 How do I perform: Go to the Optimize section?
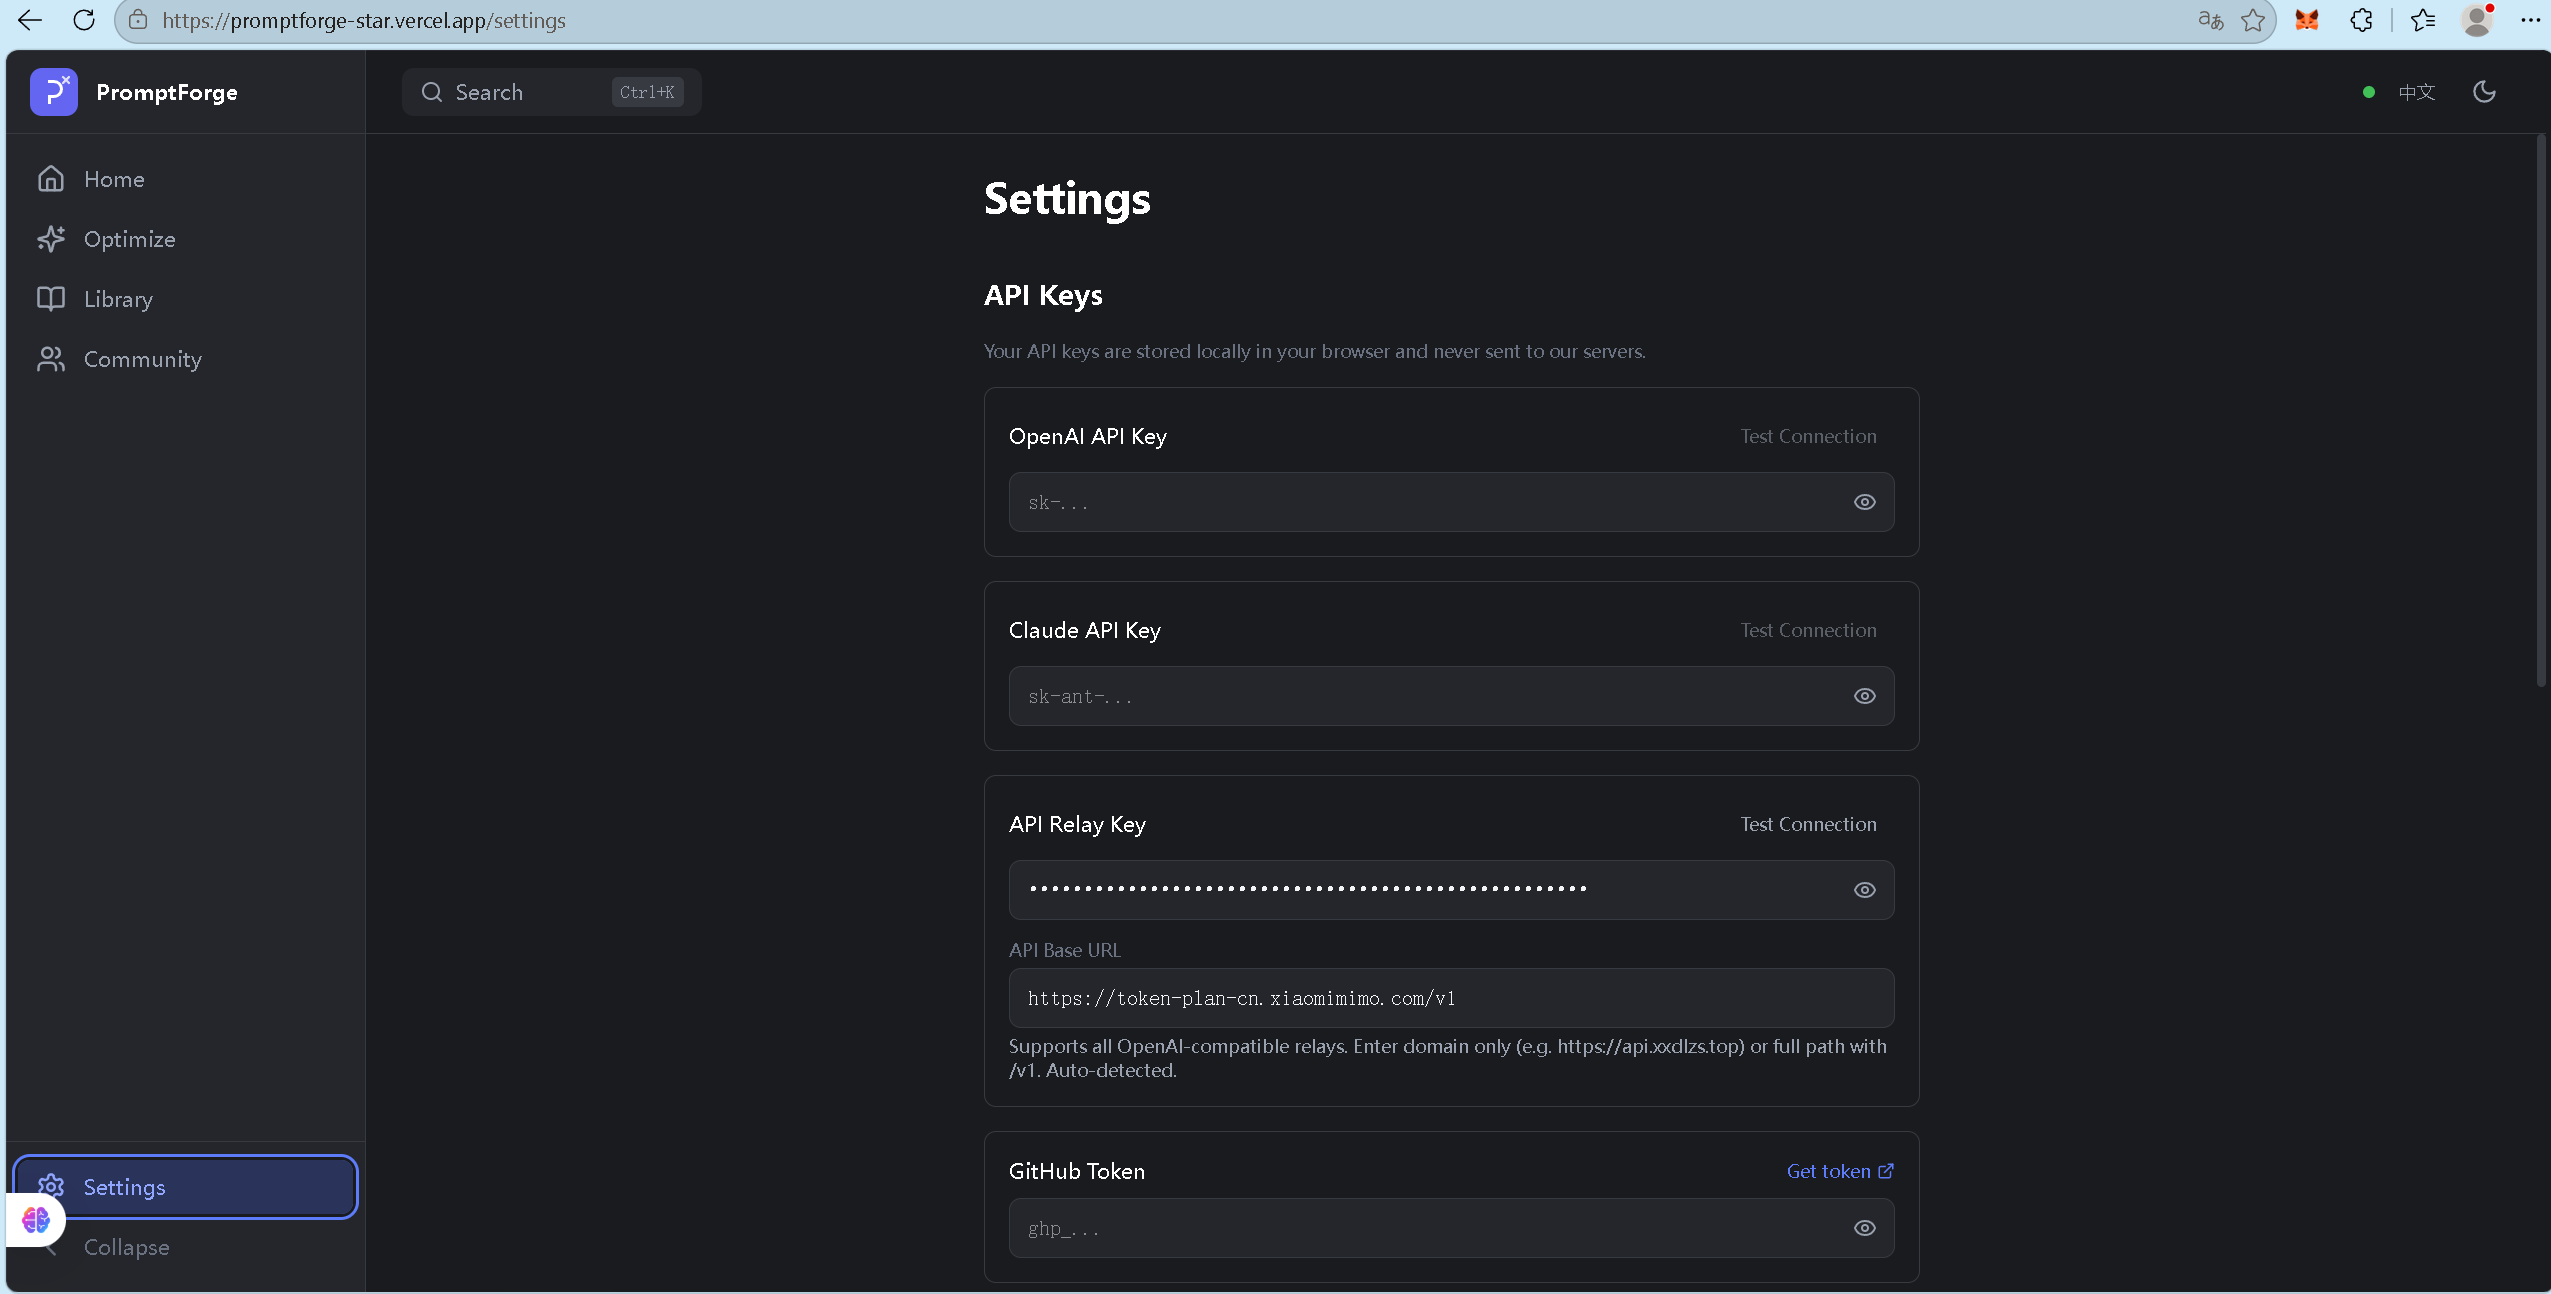pyautogui.click(x=186, y=239)
